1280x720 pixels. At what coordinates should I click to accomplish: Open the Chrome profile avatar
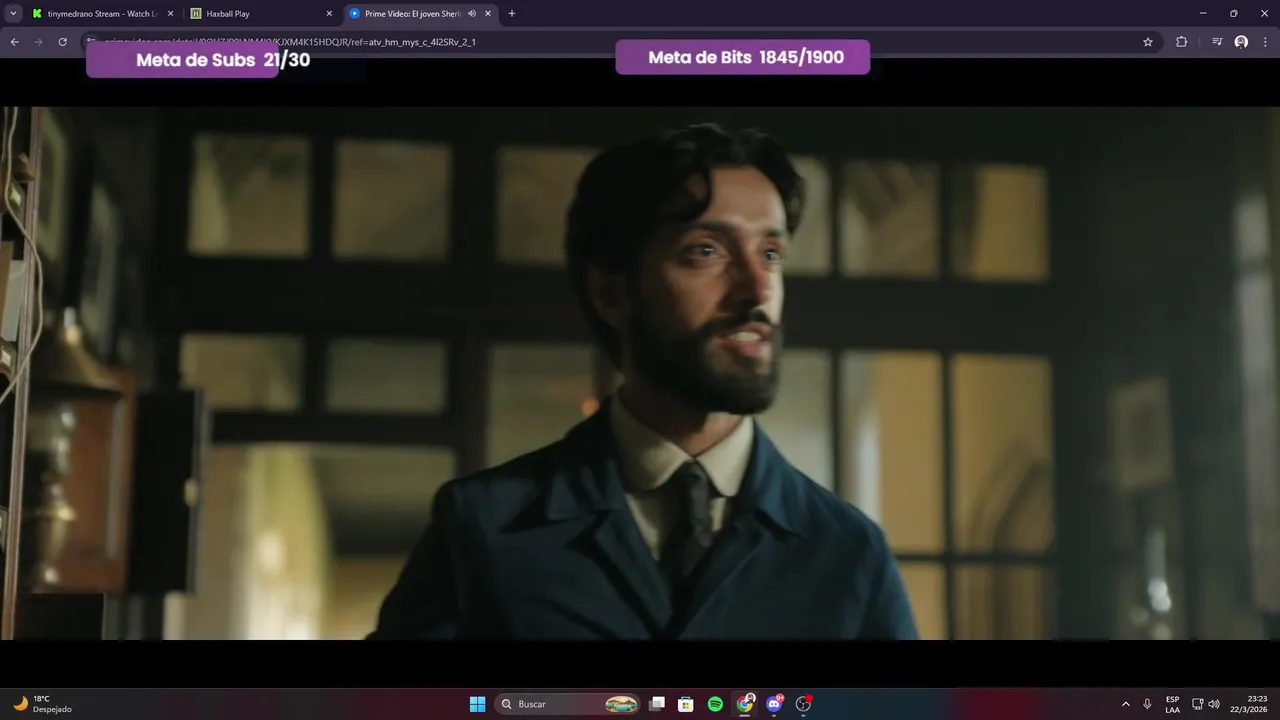pos(1241,42)
